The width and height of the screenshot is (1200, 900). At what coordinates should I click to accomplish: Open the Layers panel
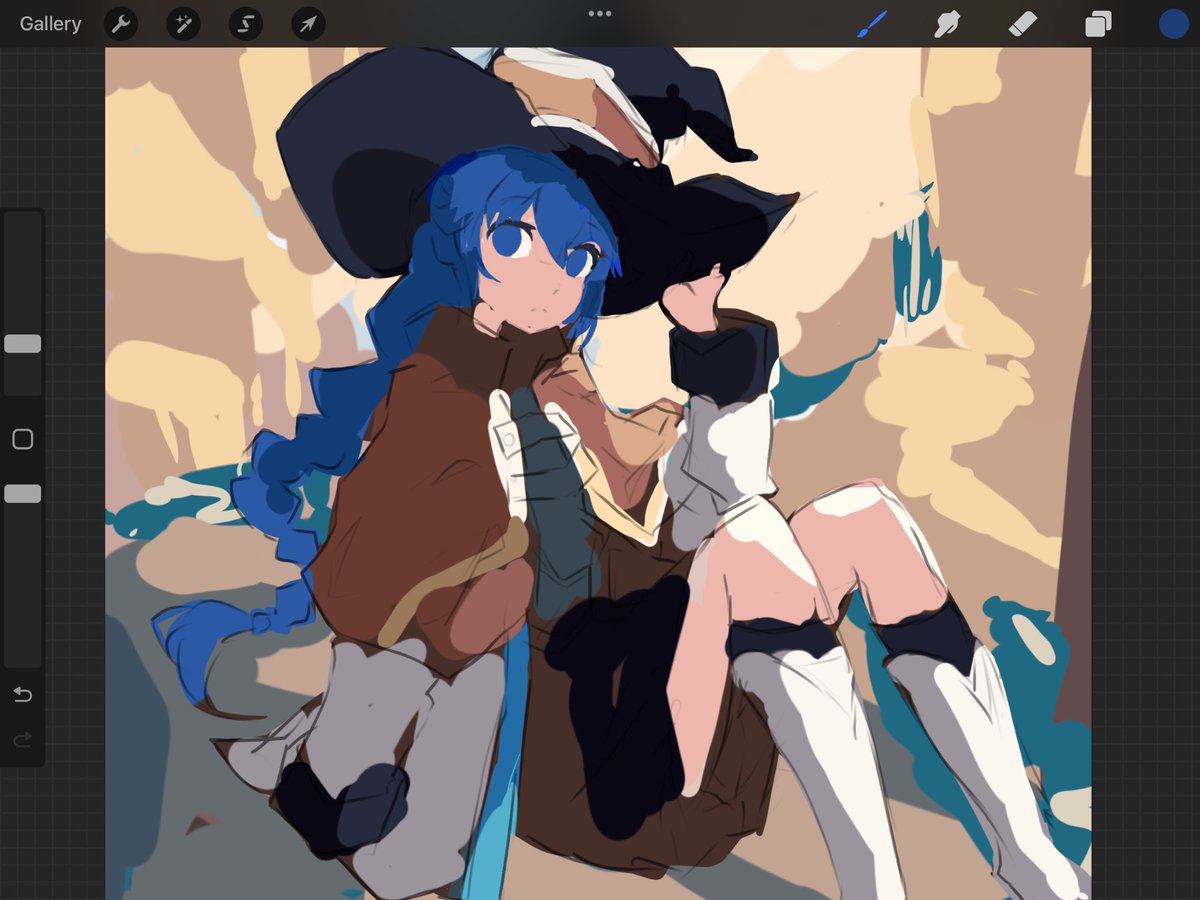coord(1097,24)
